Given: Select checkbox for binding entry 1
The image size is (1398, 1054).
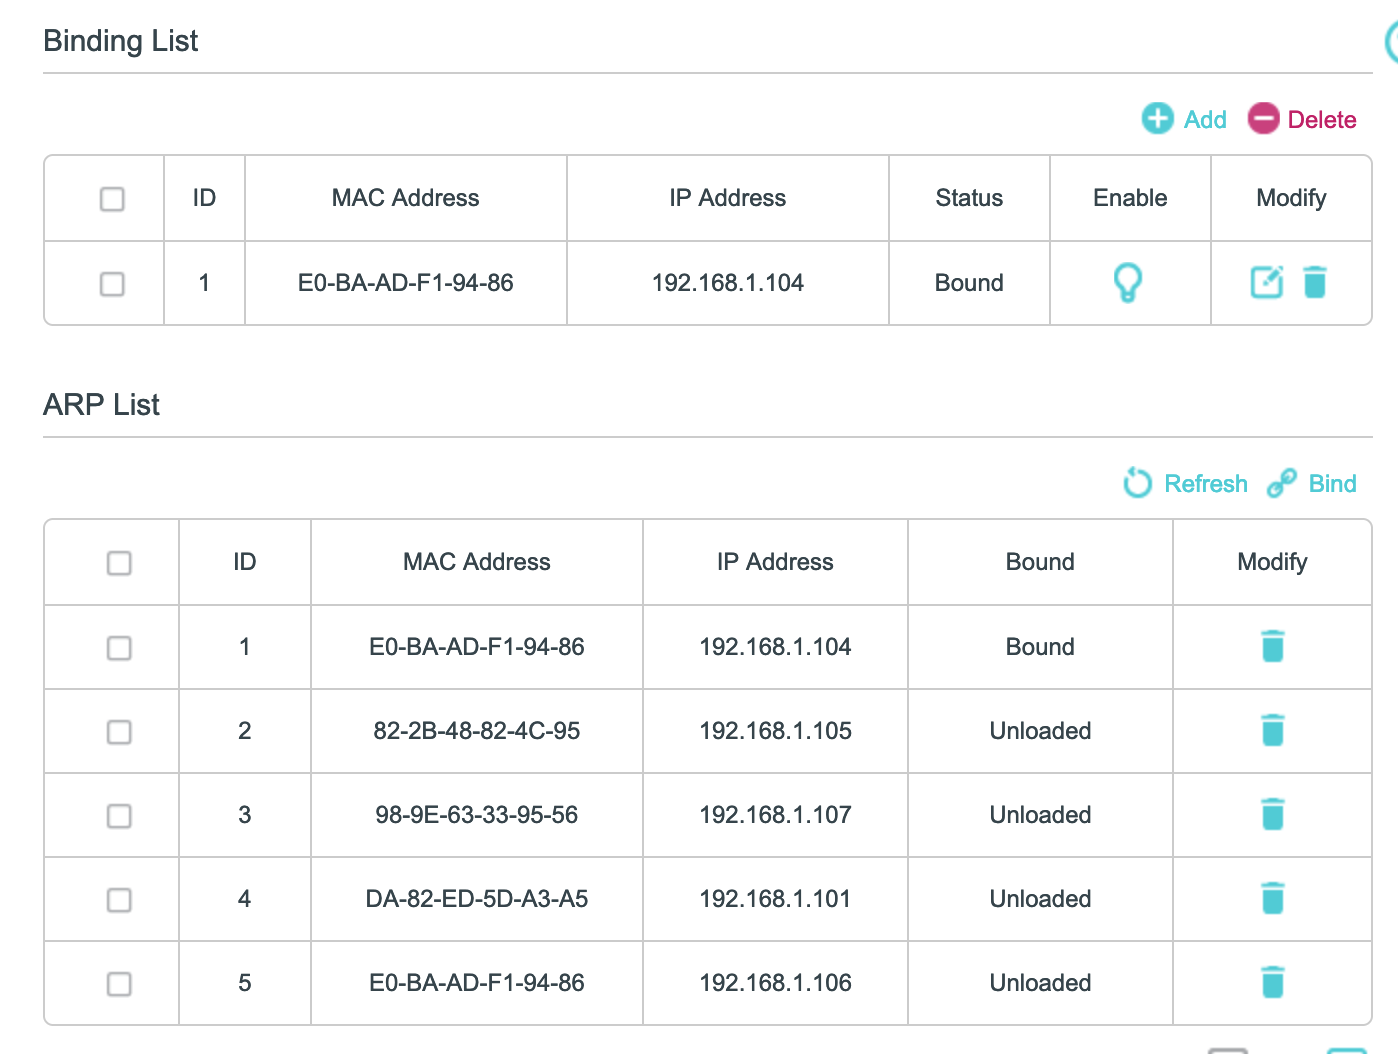Looking at the screenshot, I should pyautogui.click(x=112, y=284).
